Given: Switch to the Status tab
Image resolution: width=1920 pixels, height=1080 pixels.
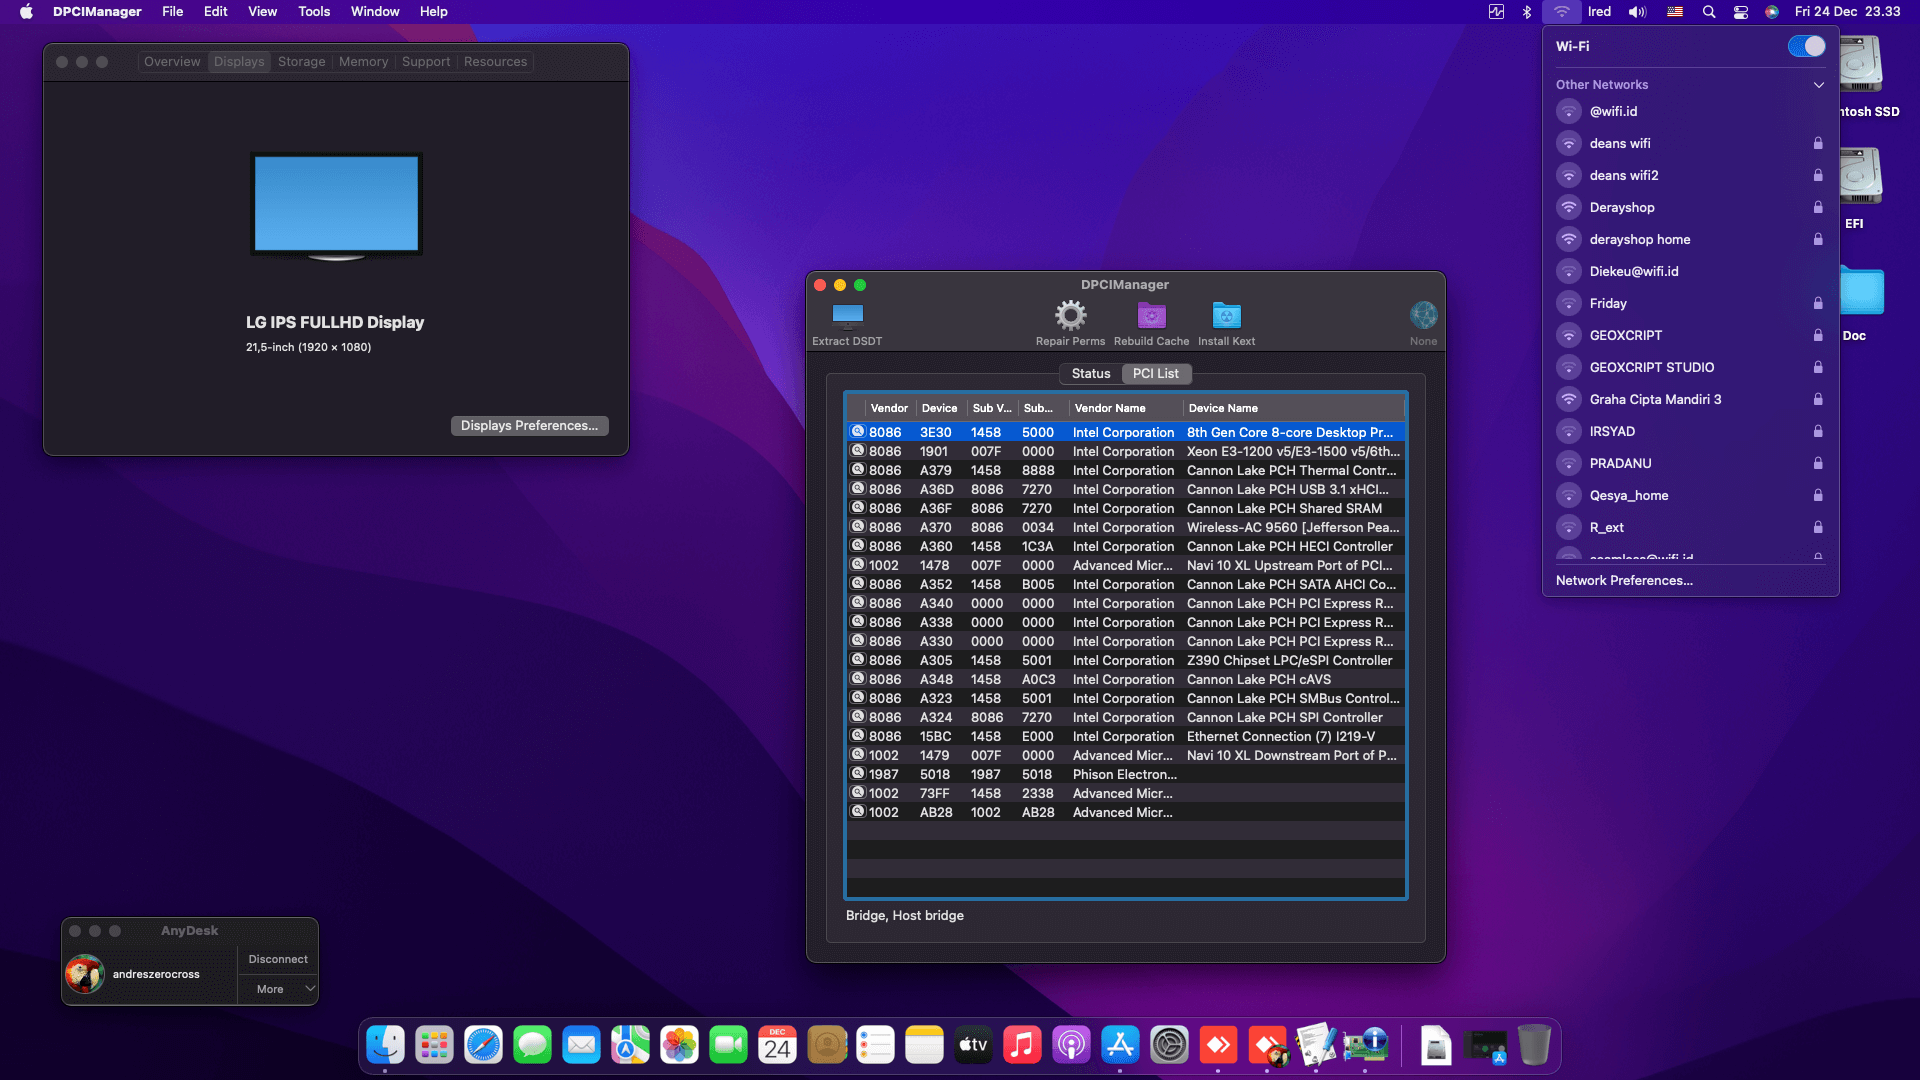Looking at the screenshot, I should [x=1091, y=374].
